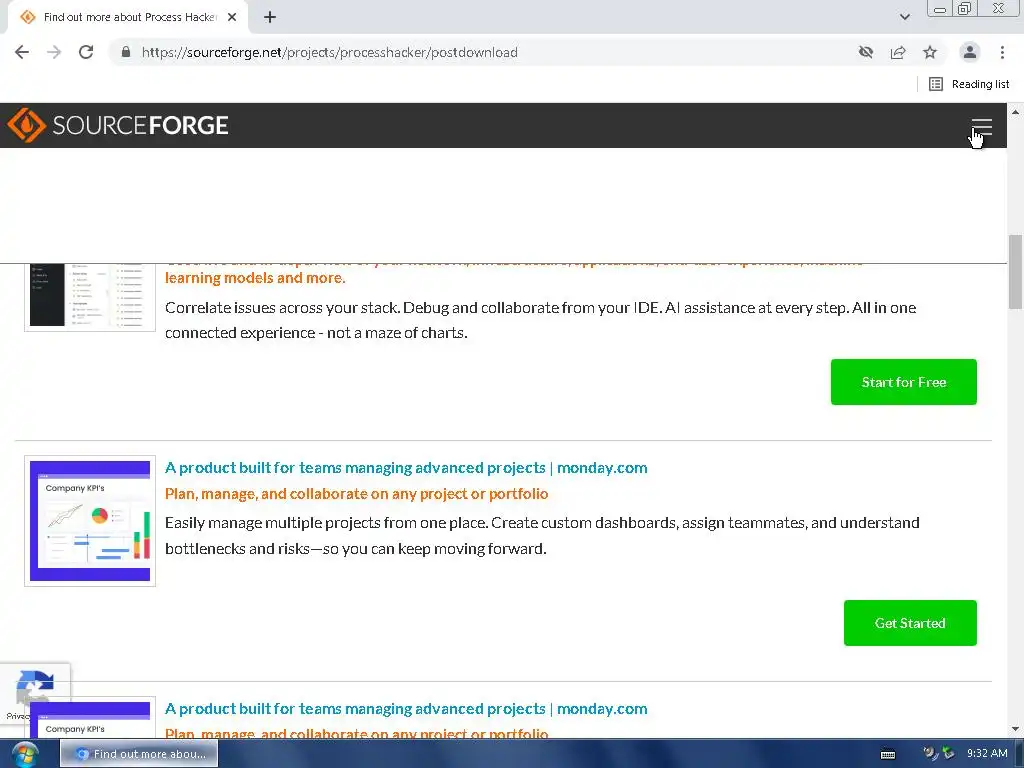Click the tracking-blocked eye icon in address bar
Image resolution: width=1024 pixels, height=768 pixels.
pyautogui.click(x=866, y=52)
